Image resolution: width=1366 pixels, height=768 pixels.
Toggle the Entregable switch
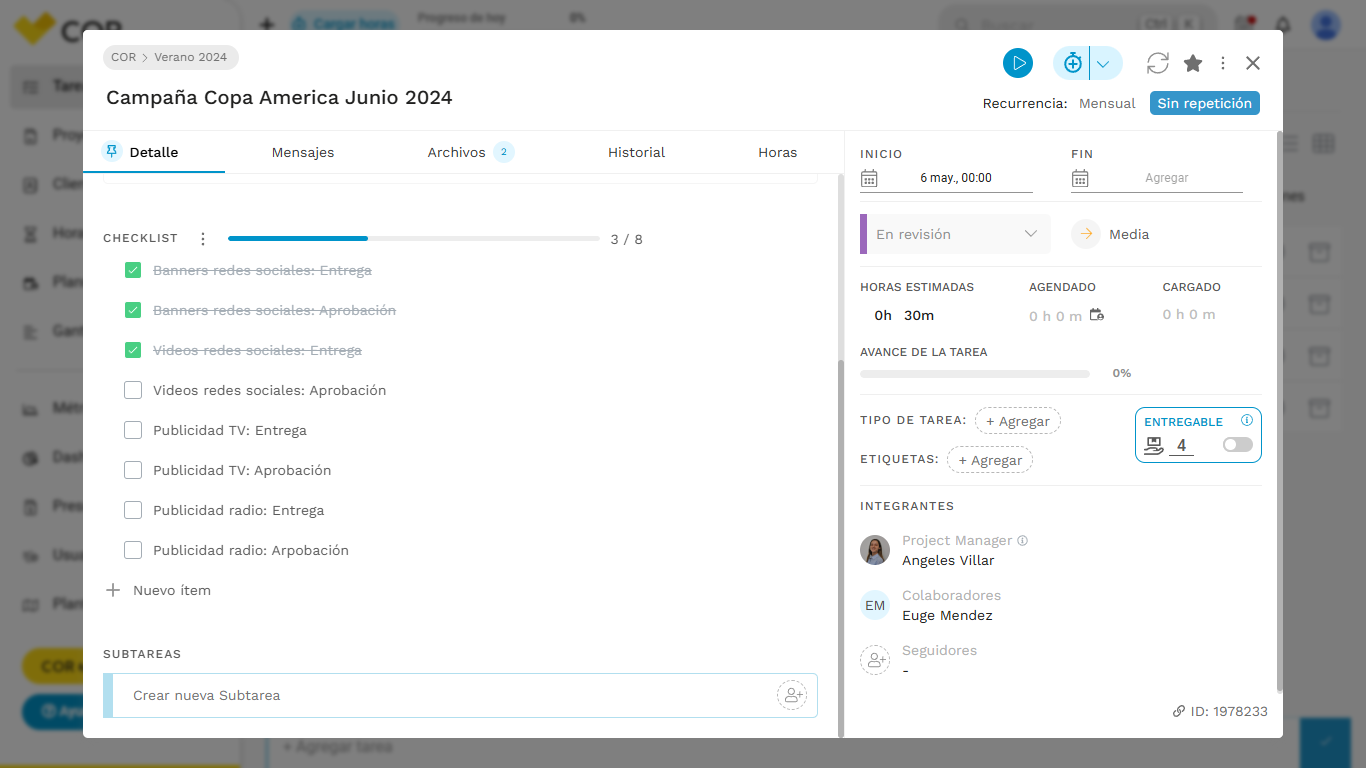(1237, 445)
